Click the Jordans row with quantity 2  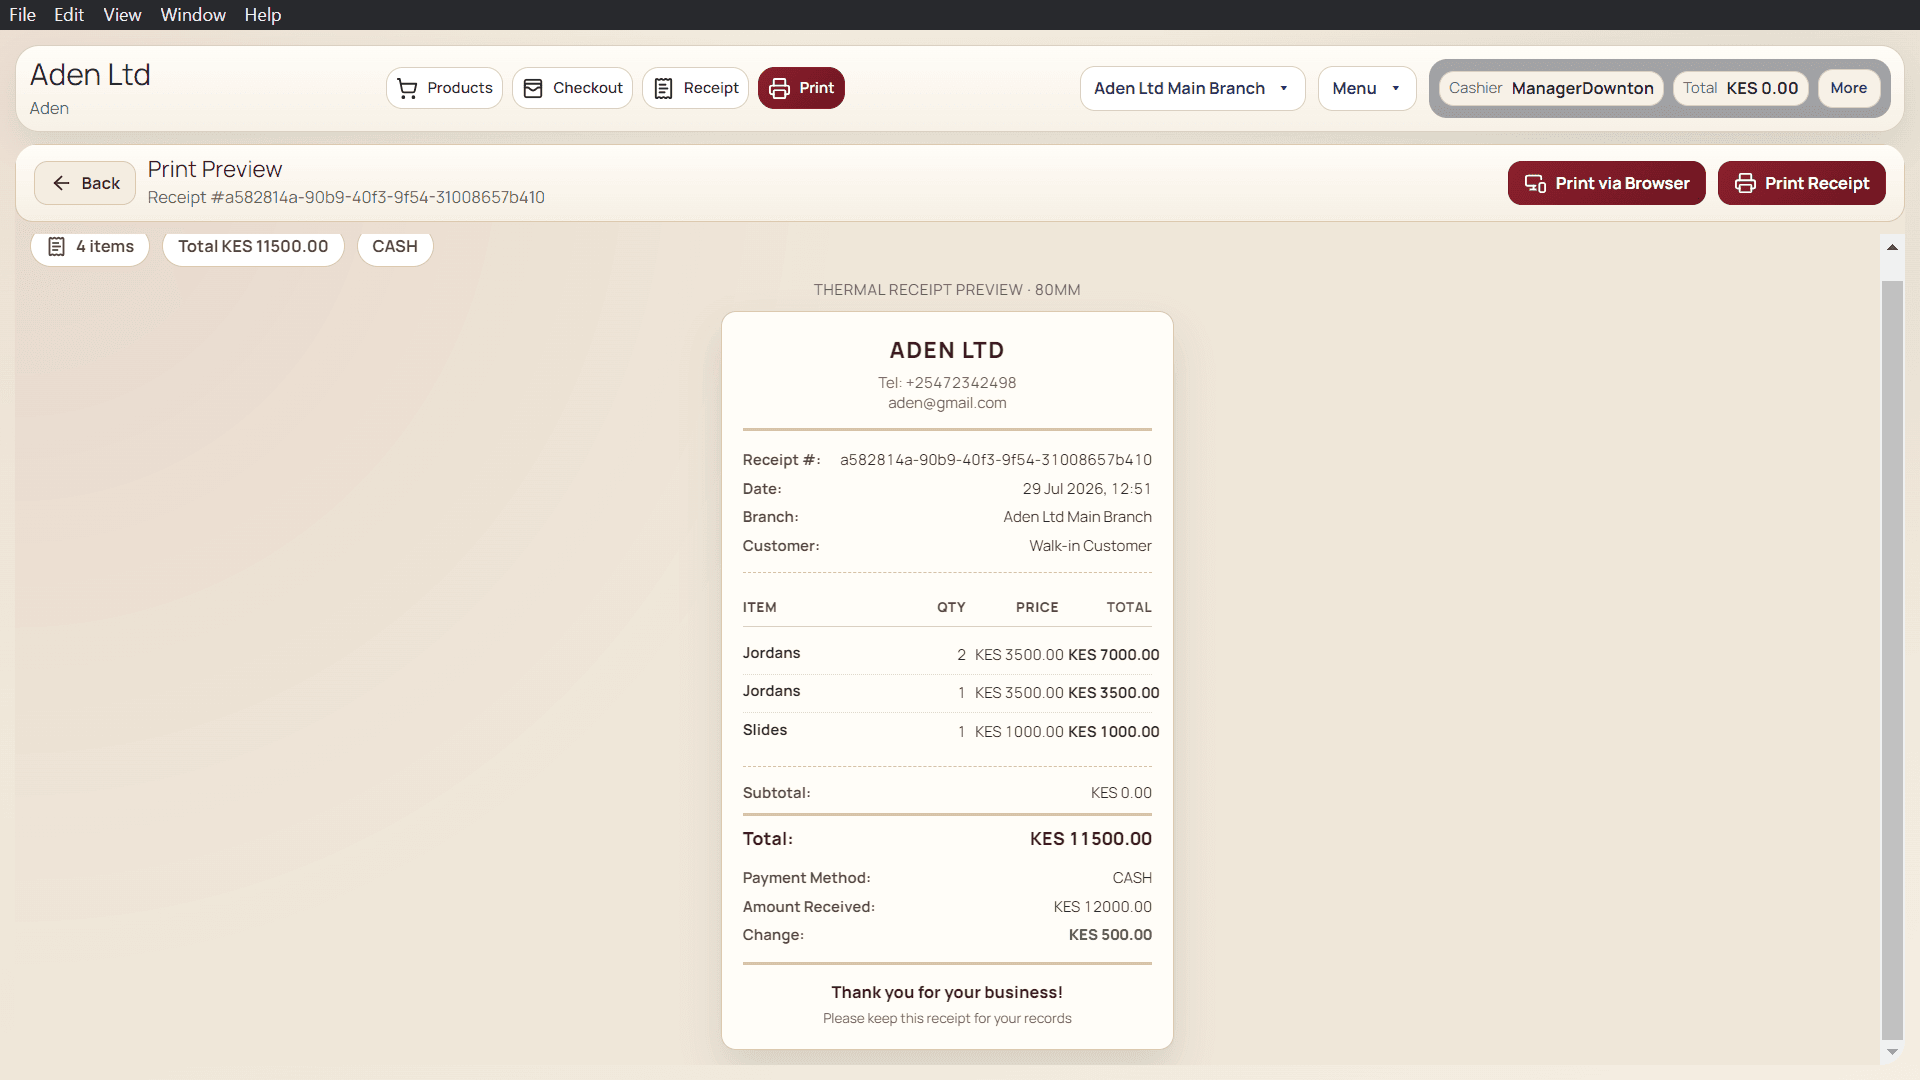click(x=947, y=654)
